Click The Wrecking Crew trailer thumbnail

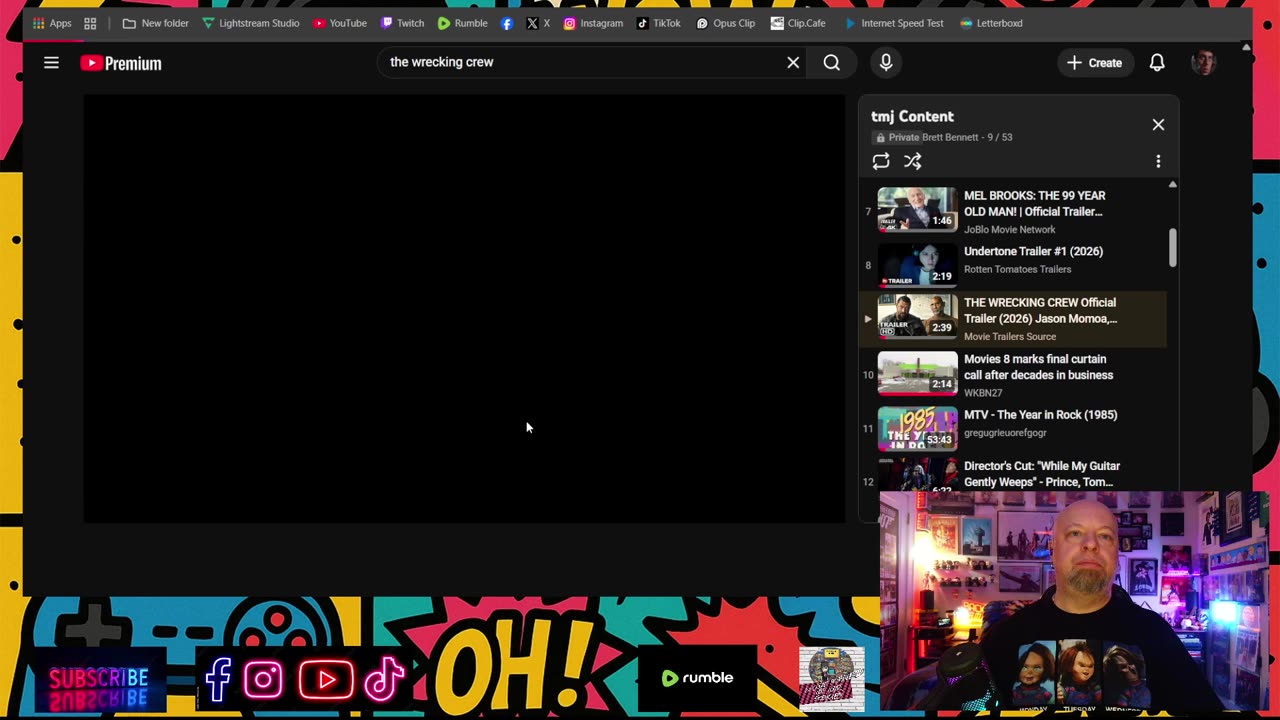pos(917,315)
